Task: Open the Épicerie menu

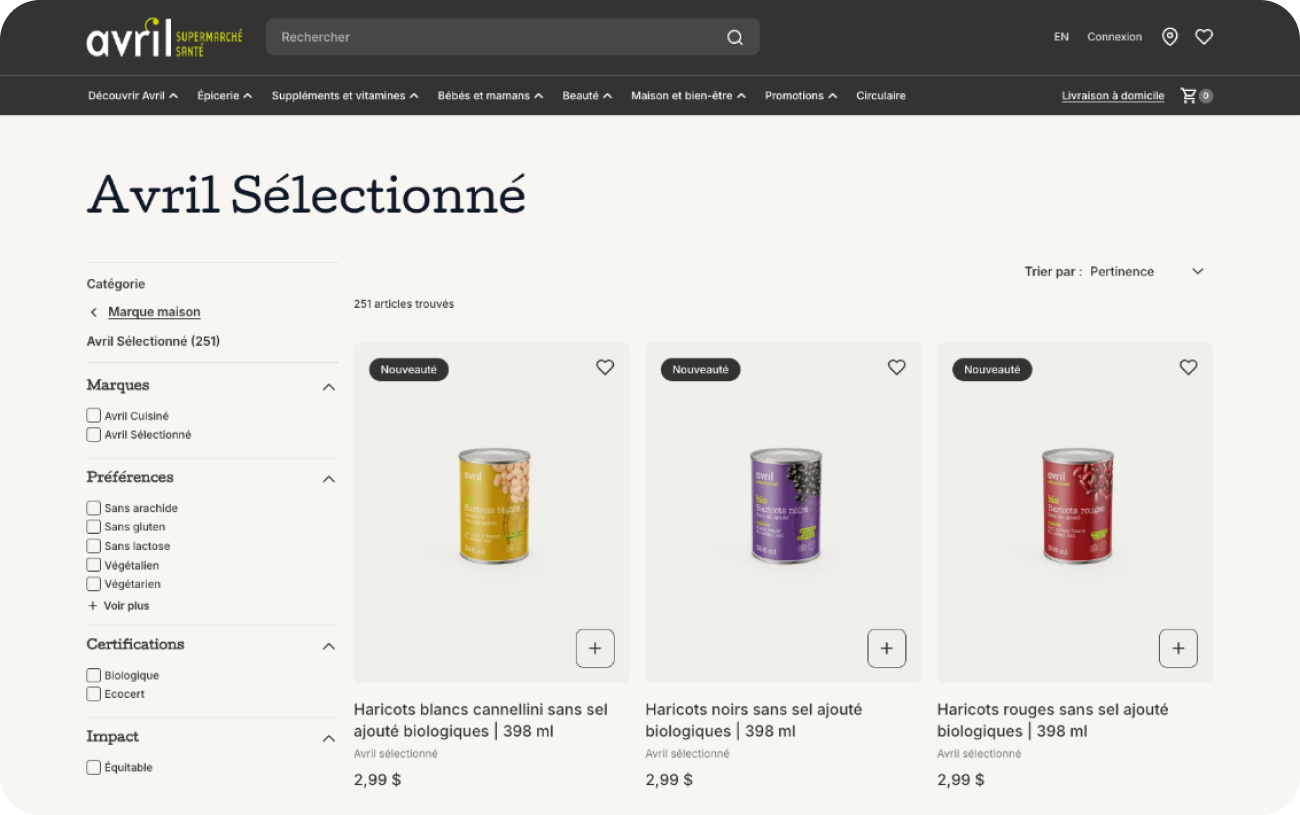Action: coord(224,96)
